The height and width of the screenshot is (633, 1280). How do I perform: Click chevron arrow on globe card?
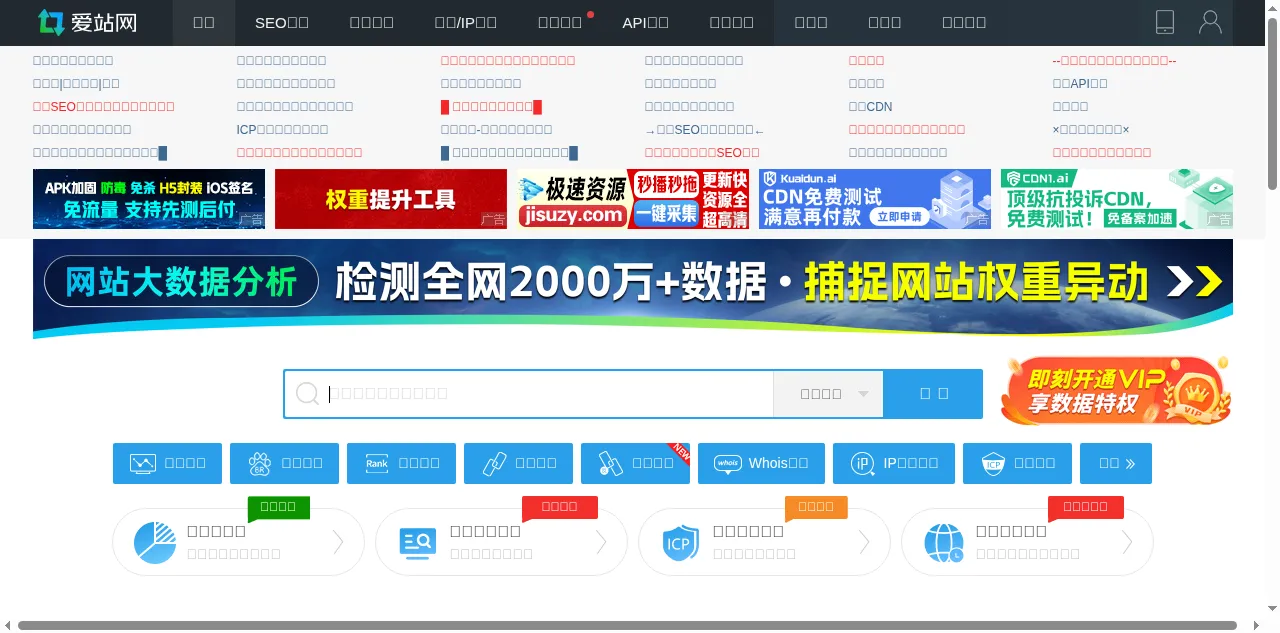[1127, 542]
